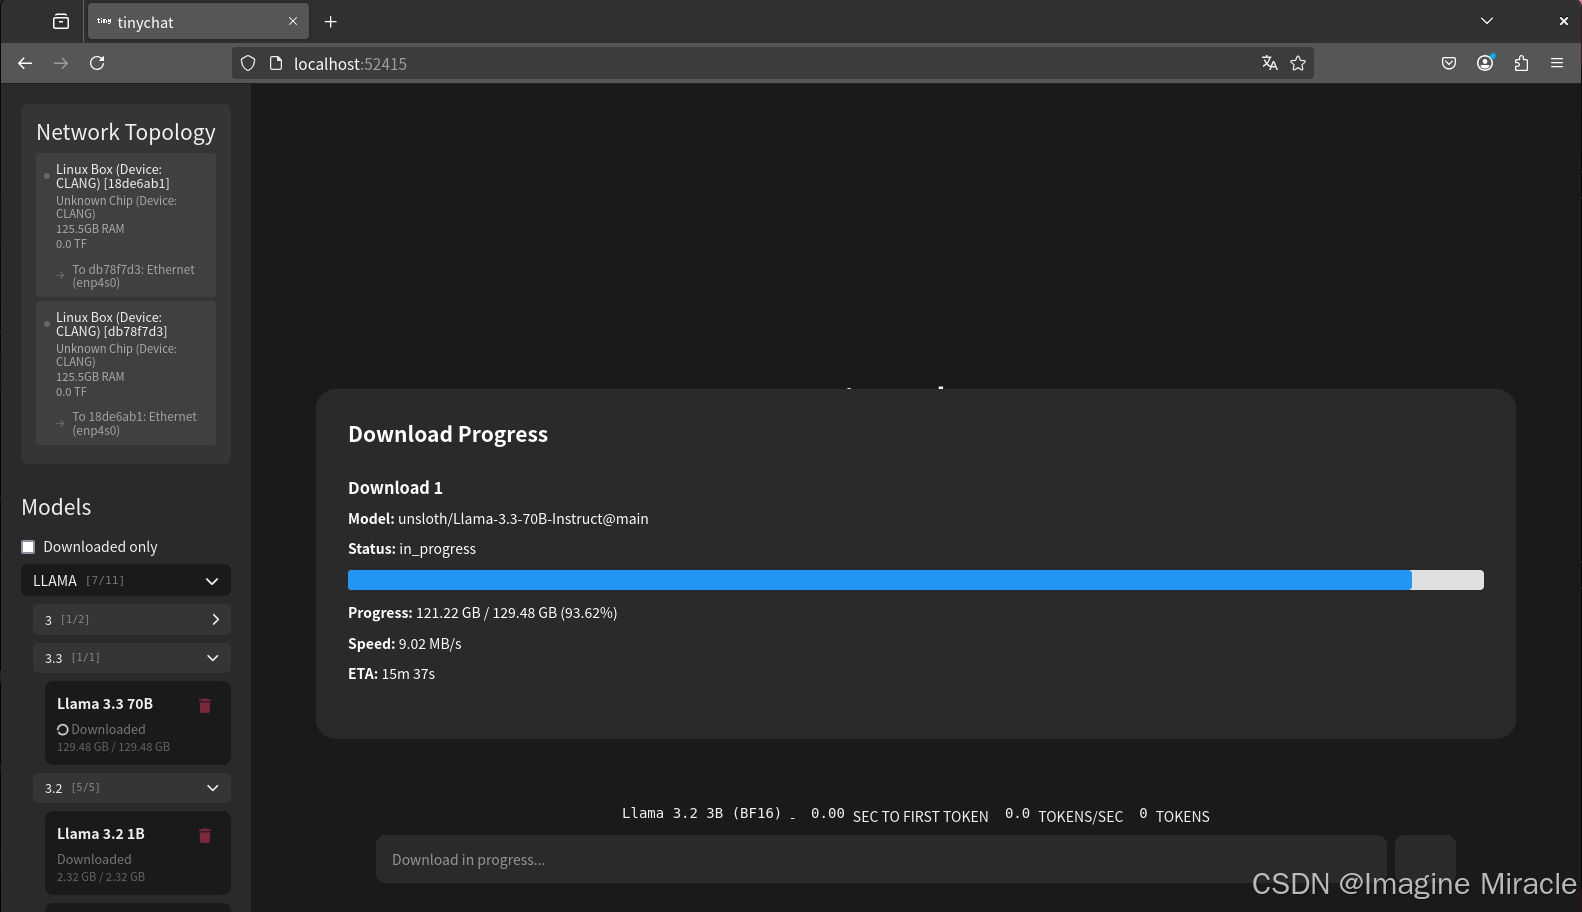Viewport: 1582px width, 912px height.
Task: List all tabs dropdown arrow
Action: (1487, 21)
